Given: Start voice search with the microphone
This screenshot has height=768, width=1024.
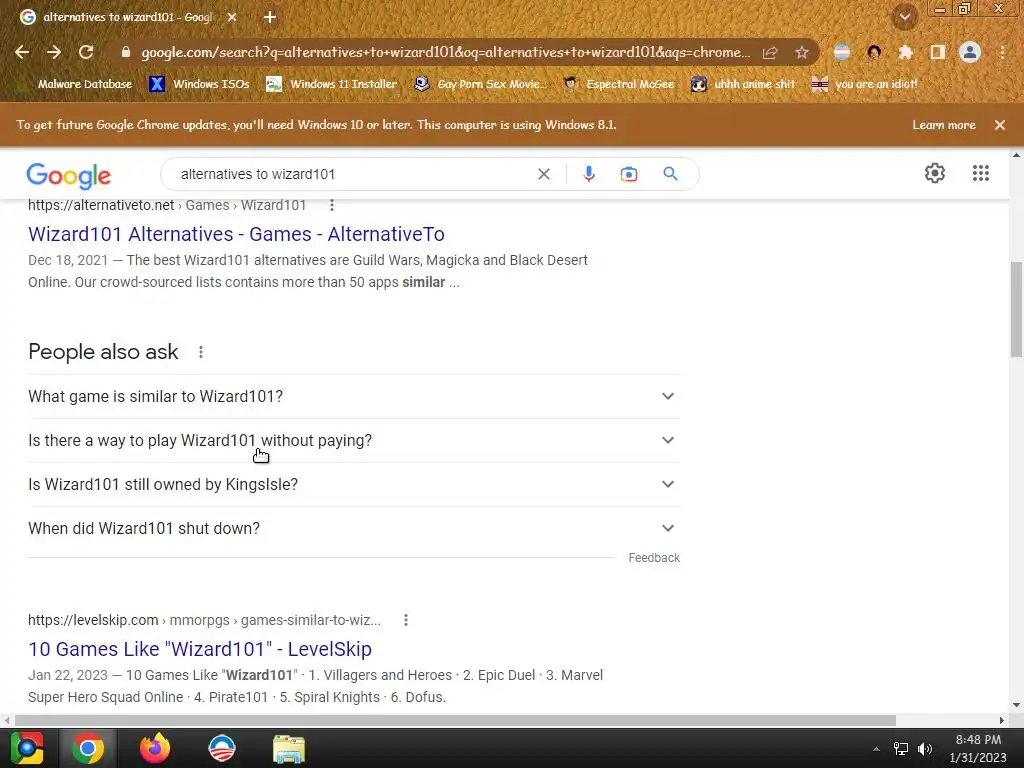Looking at the screenshot, I should coord(588,174).
